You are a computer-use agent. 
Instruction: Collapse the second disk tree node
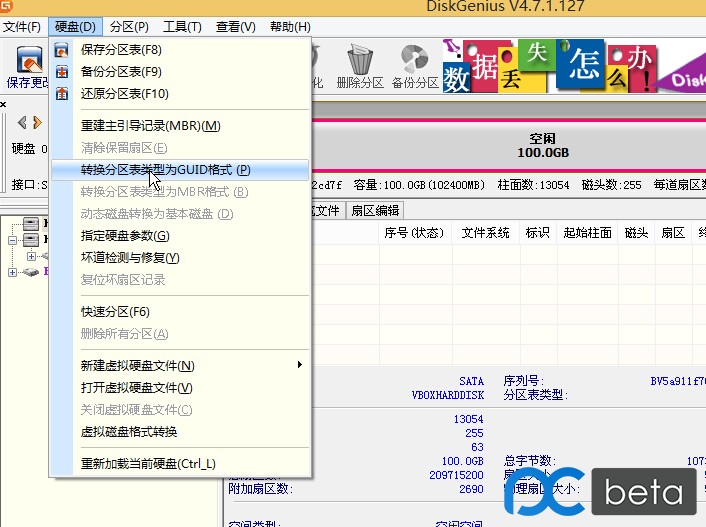[13, 240]
